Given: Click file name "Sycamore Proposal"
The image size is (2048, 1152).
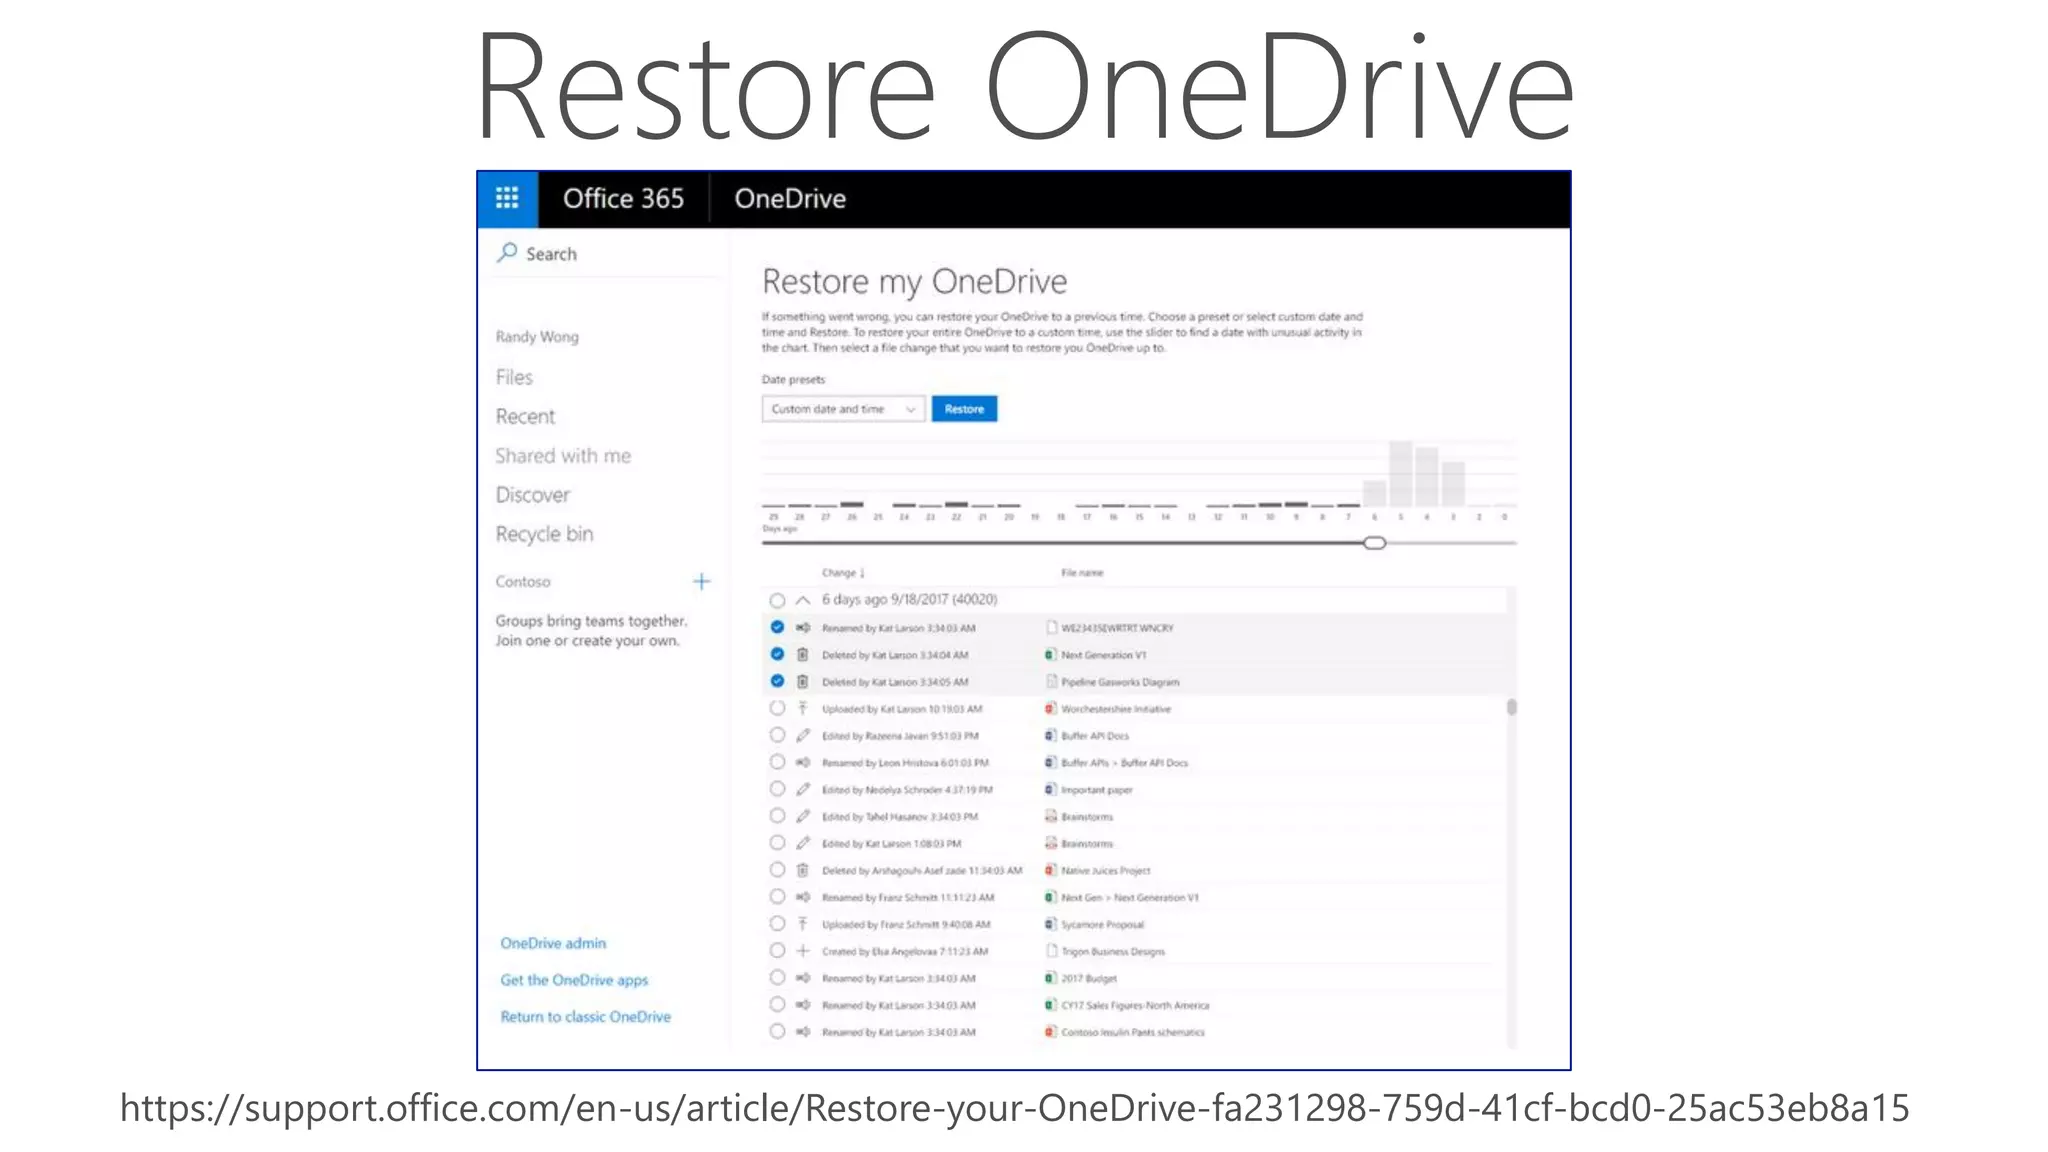Looking at the screenshot, I should click(x=1102, y=925).
